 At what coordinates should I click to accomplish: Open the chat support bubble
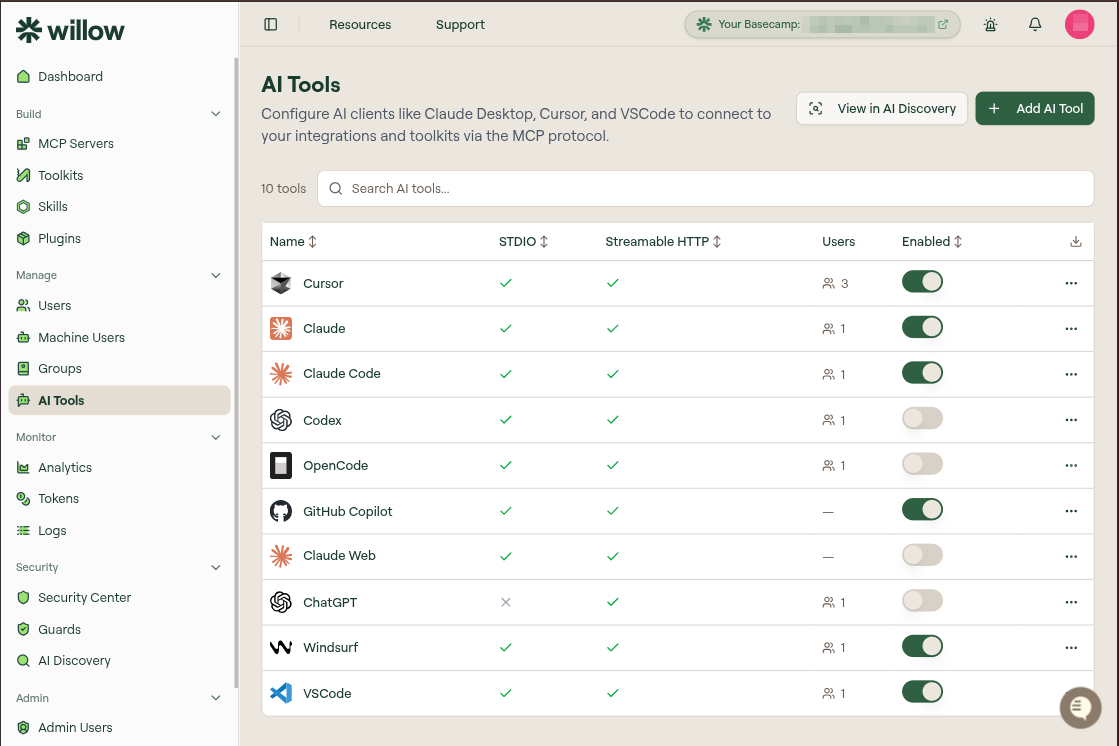click(1080, 707)
